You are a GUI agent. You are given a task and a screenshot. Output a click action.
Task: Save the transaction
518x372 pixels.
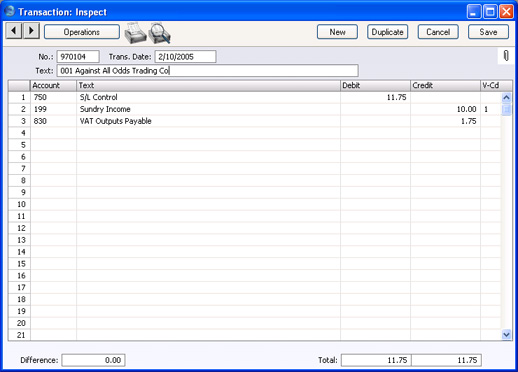[x=488, y=32]
